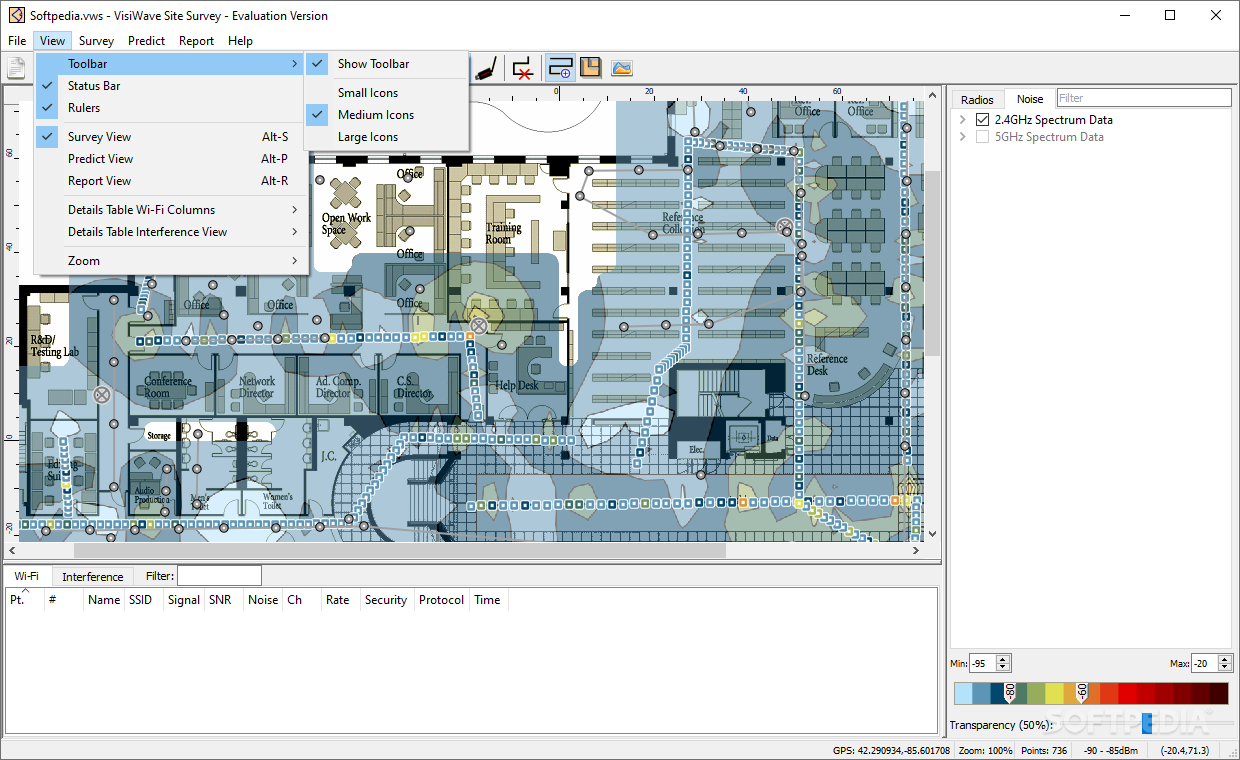Open the Help menu

click(240, 41)
